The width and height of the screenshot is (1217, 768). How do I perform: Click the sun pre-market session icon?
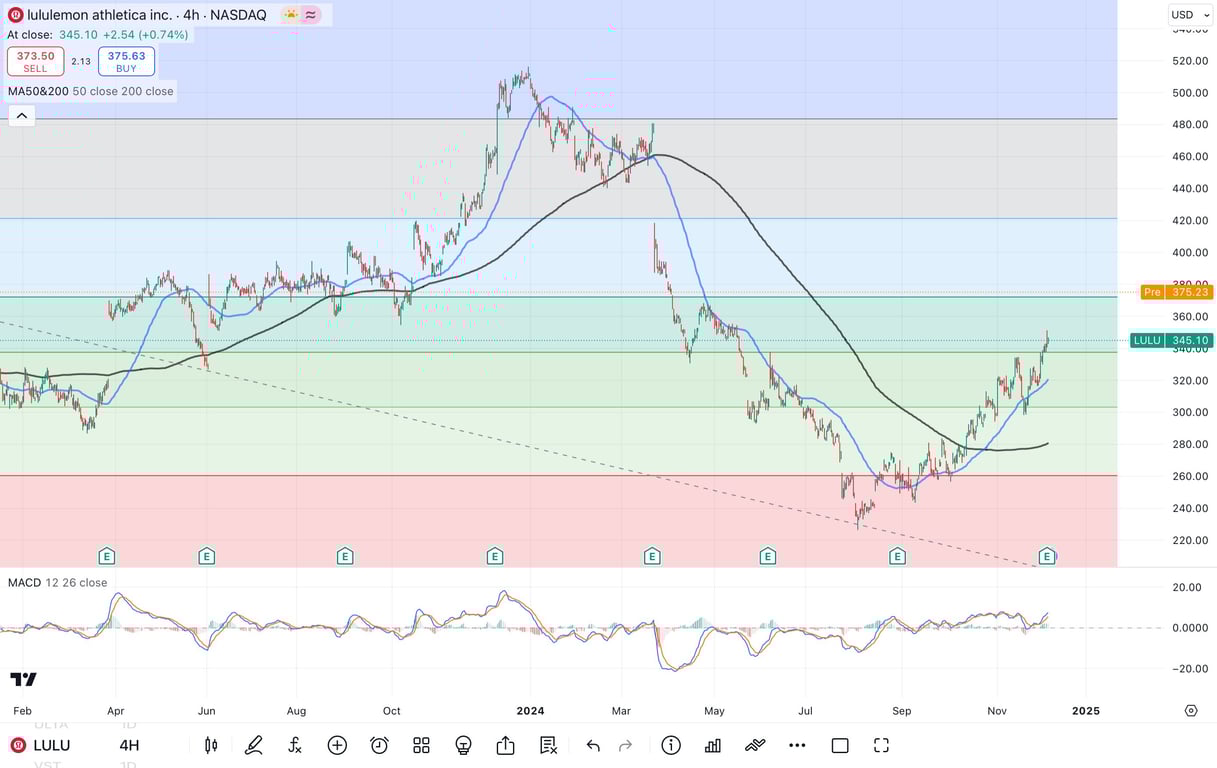coord(290,15)
